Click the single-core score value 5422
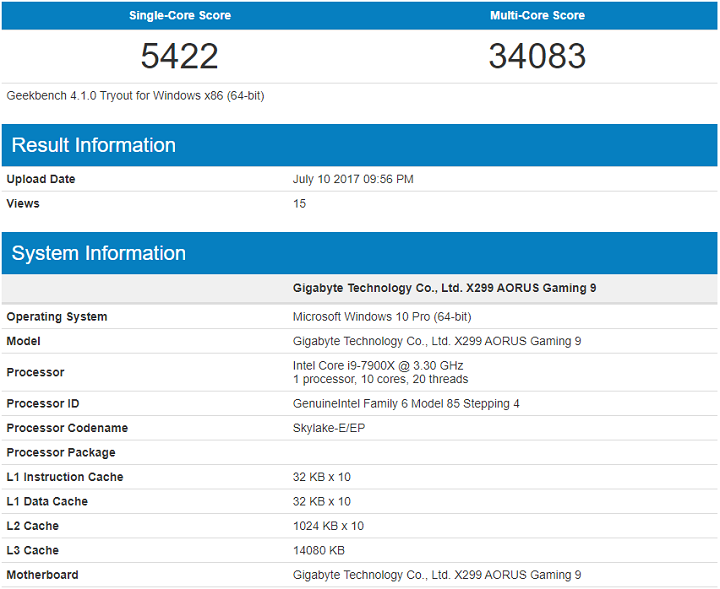 coord(180,56)
